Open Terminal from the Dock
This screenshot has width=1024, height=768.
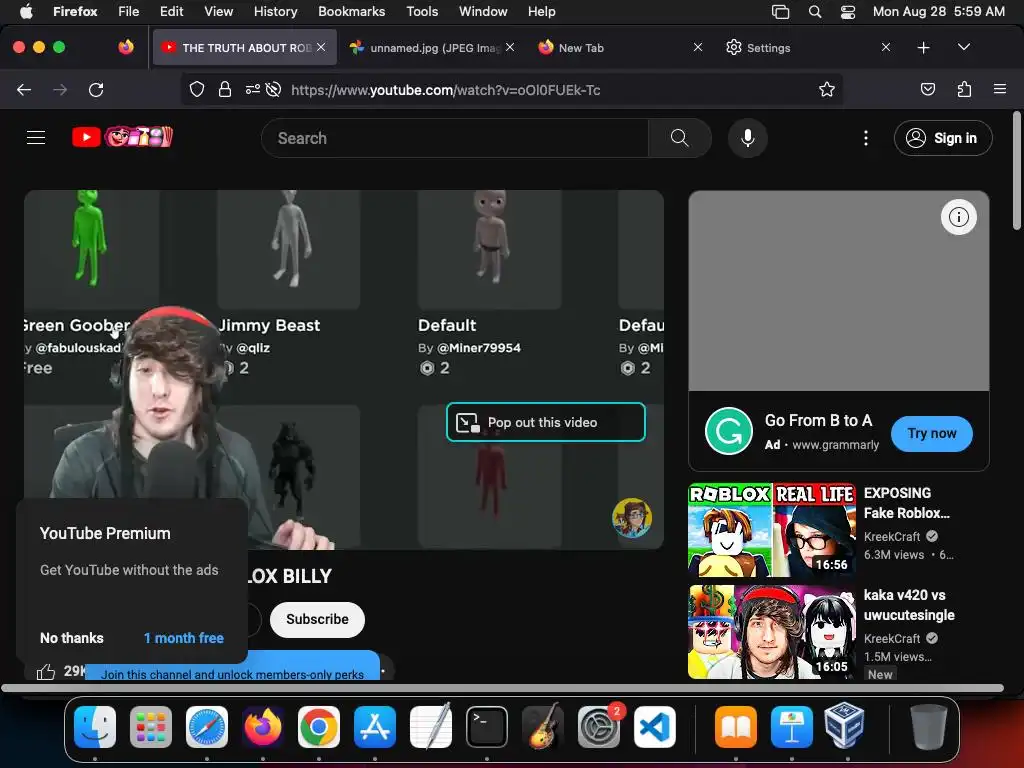[x=487, y=727]
